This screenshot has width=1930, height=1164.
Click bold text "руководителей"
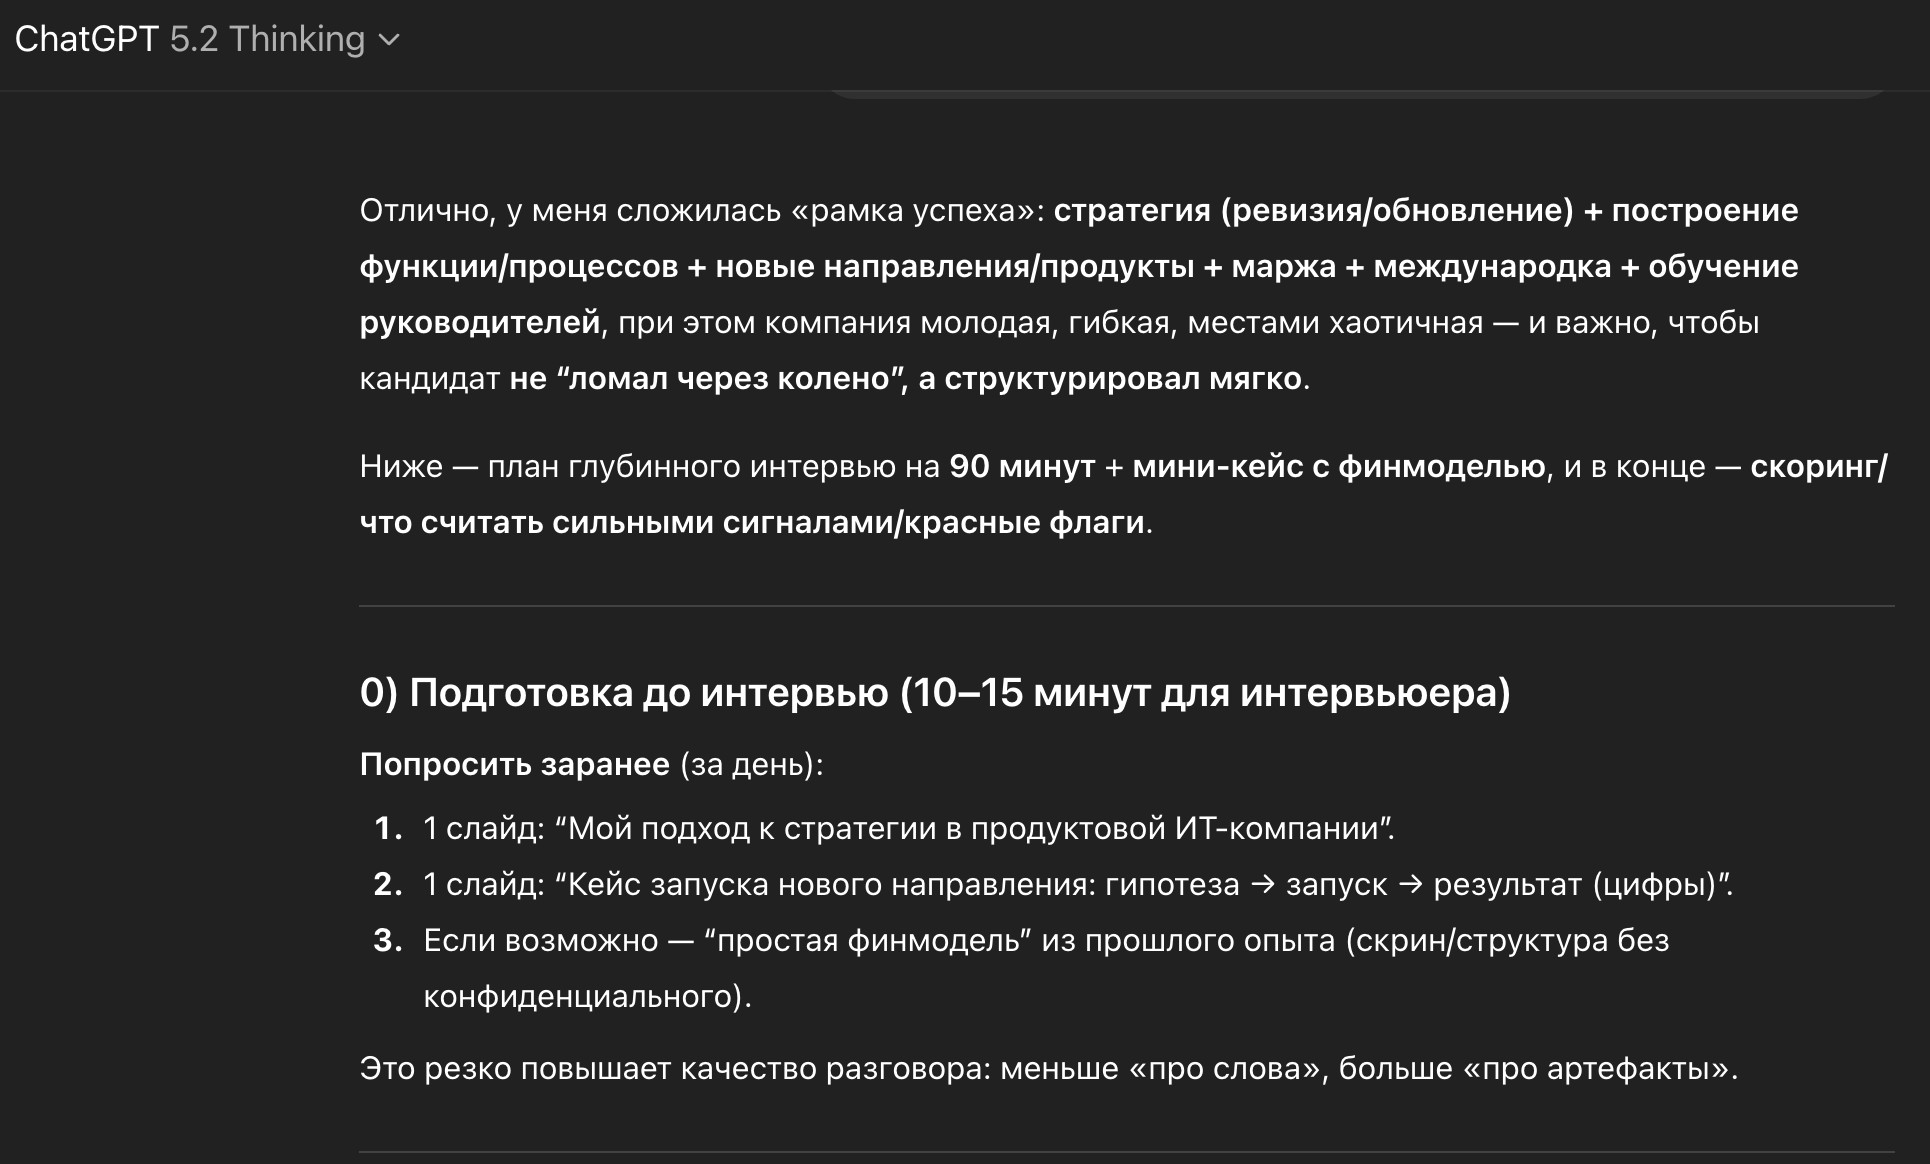[x=480, y=322]
